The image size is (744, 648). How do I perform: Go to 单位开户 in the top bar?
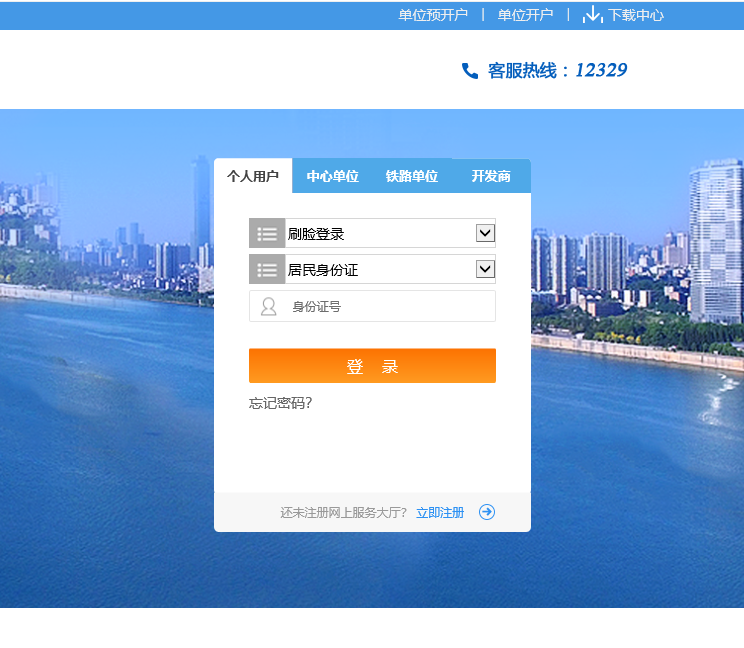coord(525,15)
